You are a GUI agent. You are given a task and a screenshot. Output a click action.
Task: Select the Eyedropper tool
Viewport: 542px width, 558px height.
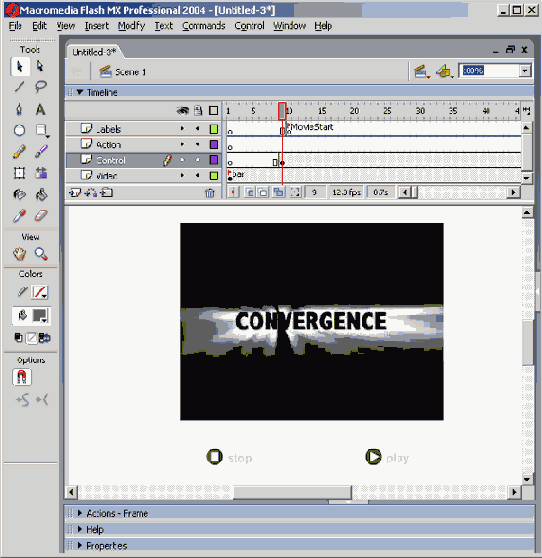tap(20, 216)
